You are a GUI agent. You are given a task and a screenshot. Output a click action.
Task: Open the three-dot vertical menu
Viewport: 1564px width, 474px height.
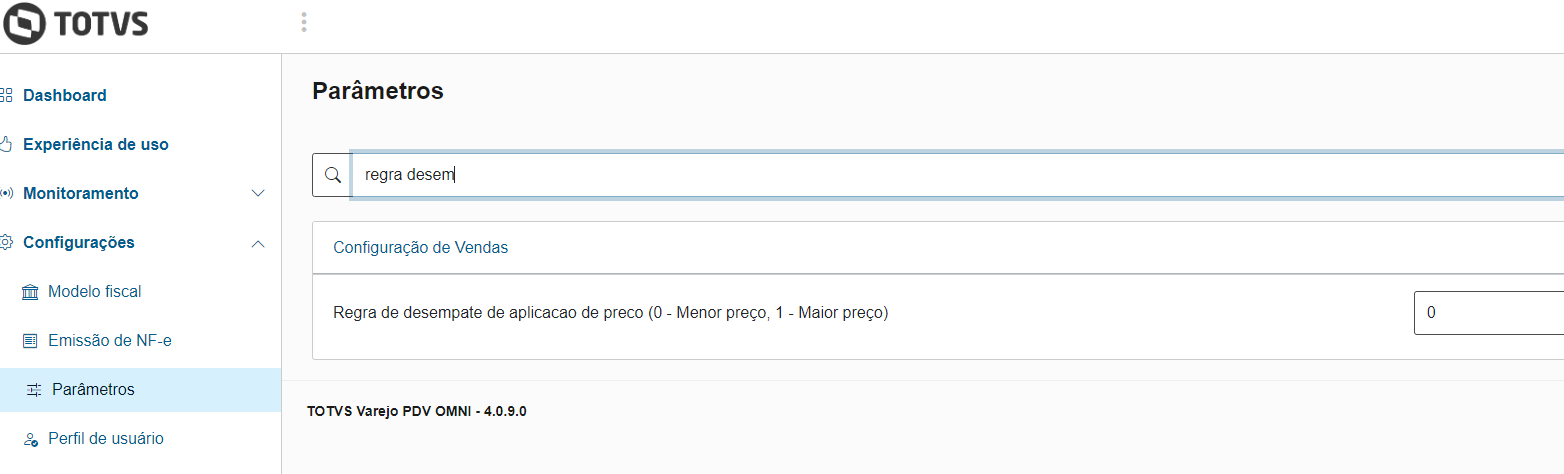click(x=304, y=22)
